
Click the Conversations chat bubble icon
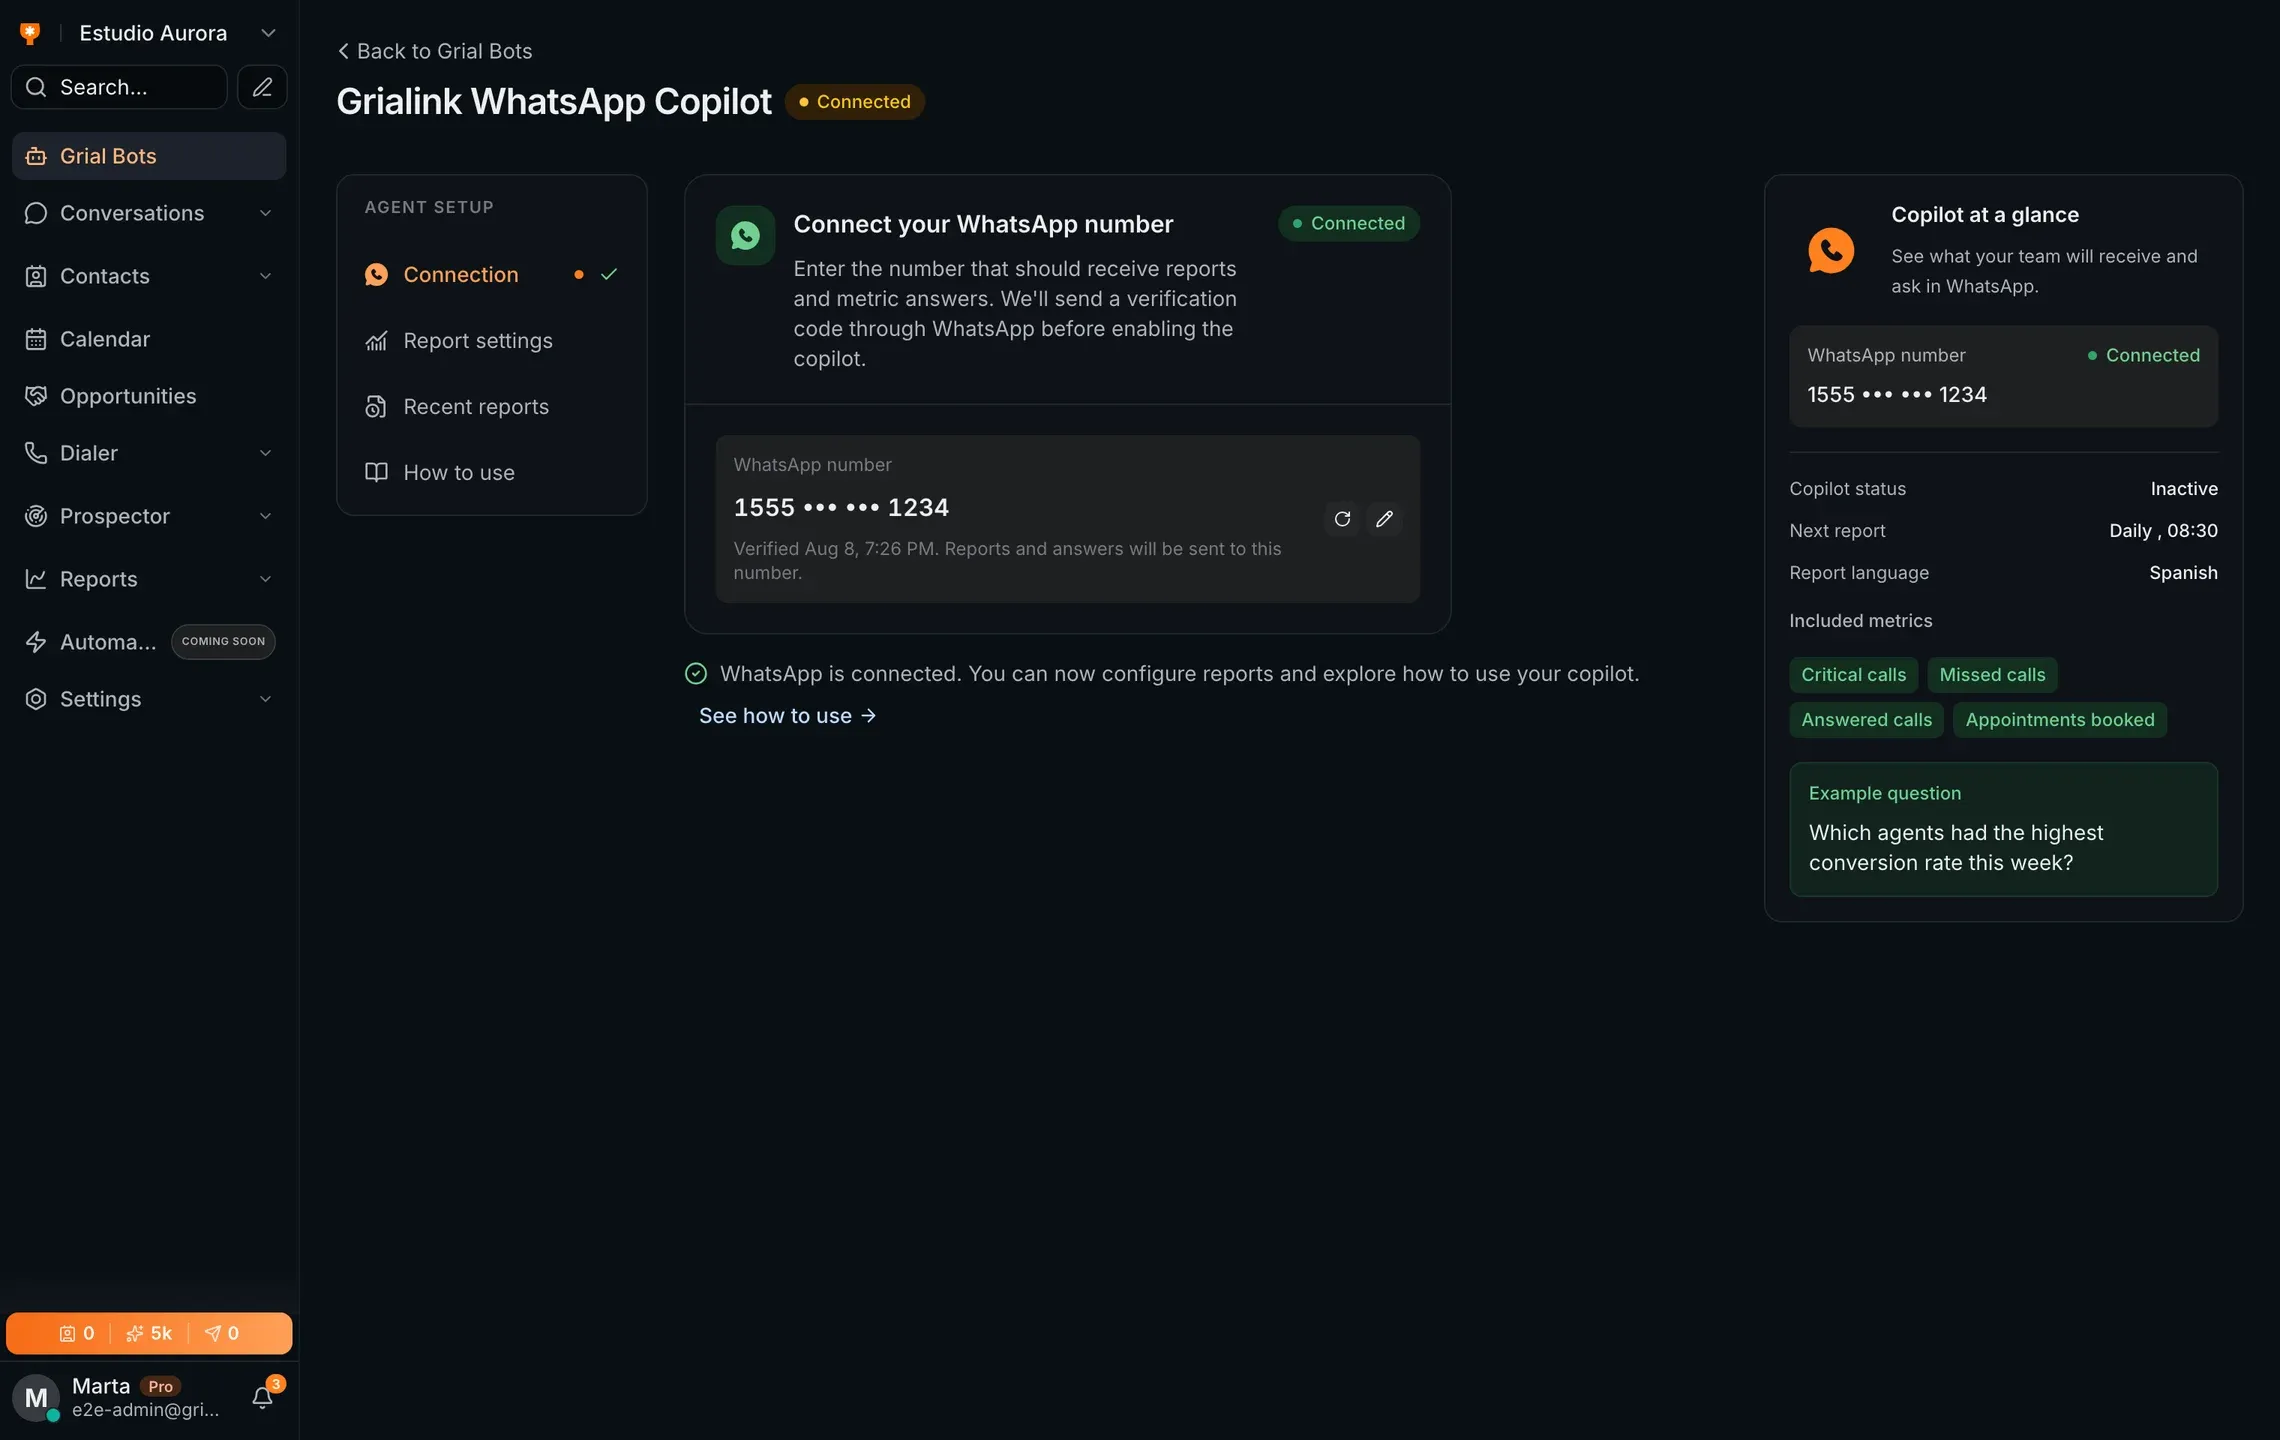point(36,213)
